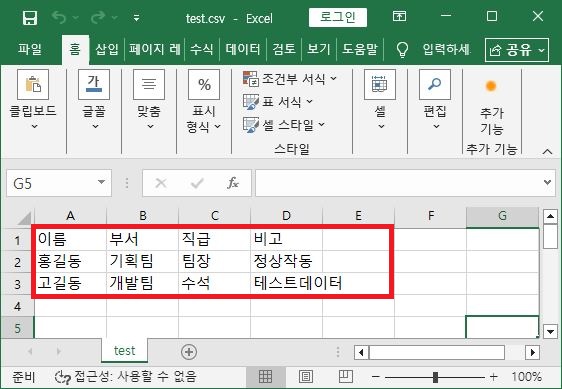Screen dimensions: 562x389
Task: Expand the 맞춤 group dropdown arrow
Action: coord(151,126)
